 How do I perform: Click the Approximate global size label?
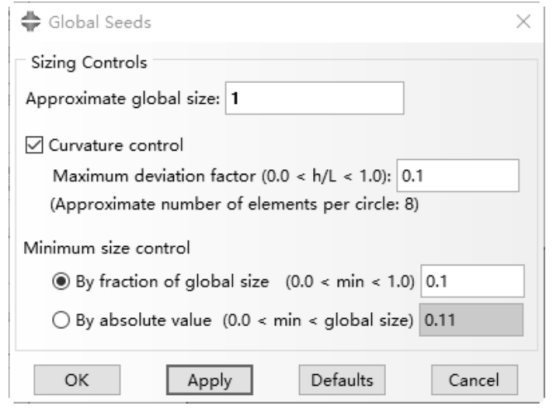pos(123,99)
